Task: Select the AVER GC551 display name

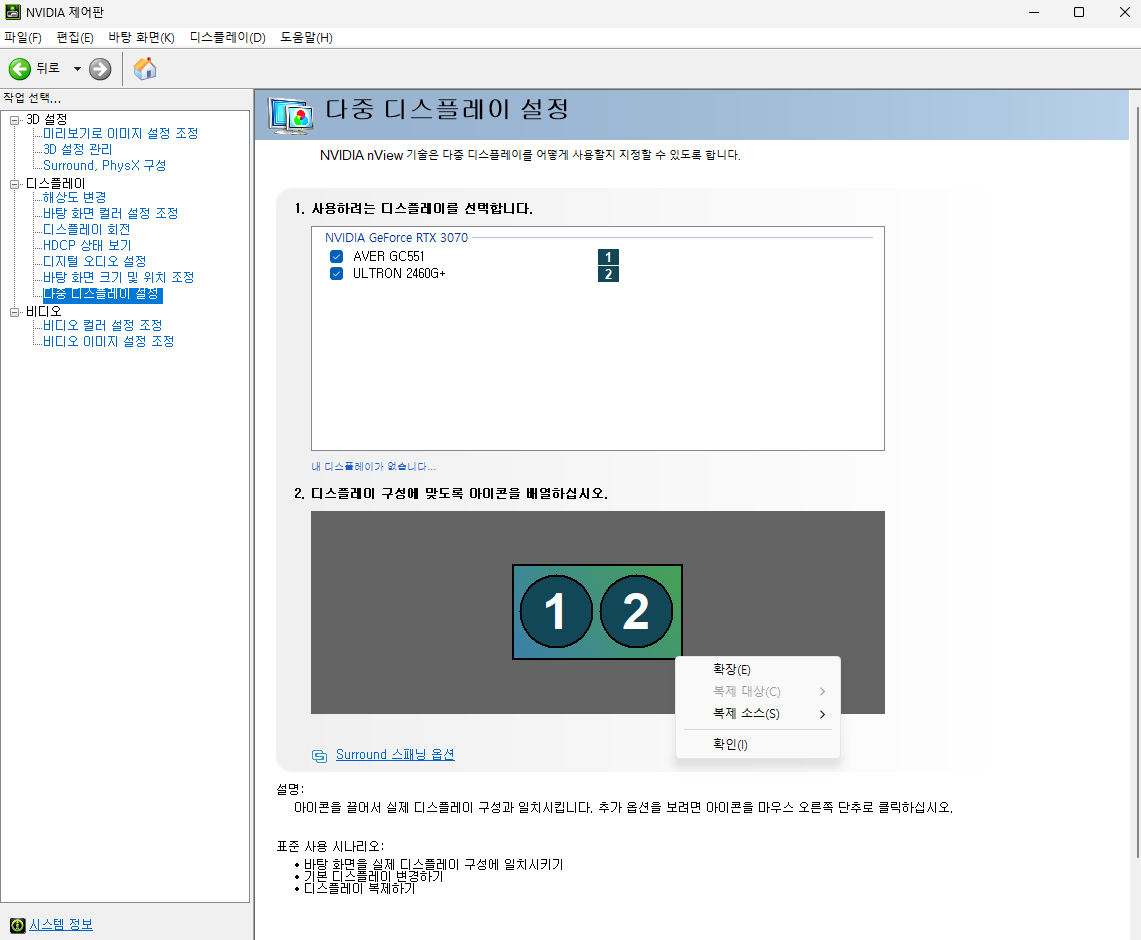Action: (x=389, y=256)
